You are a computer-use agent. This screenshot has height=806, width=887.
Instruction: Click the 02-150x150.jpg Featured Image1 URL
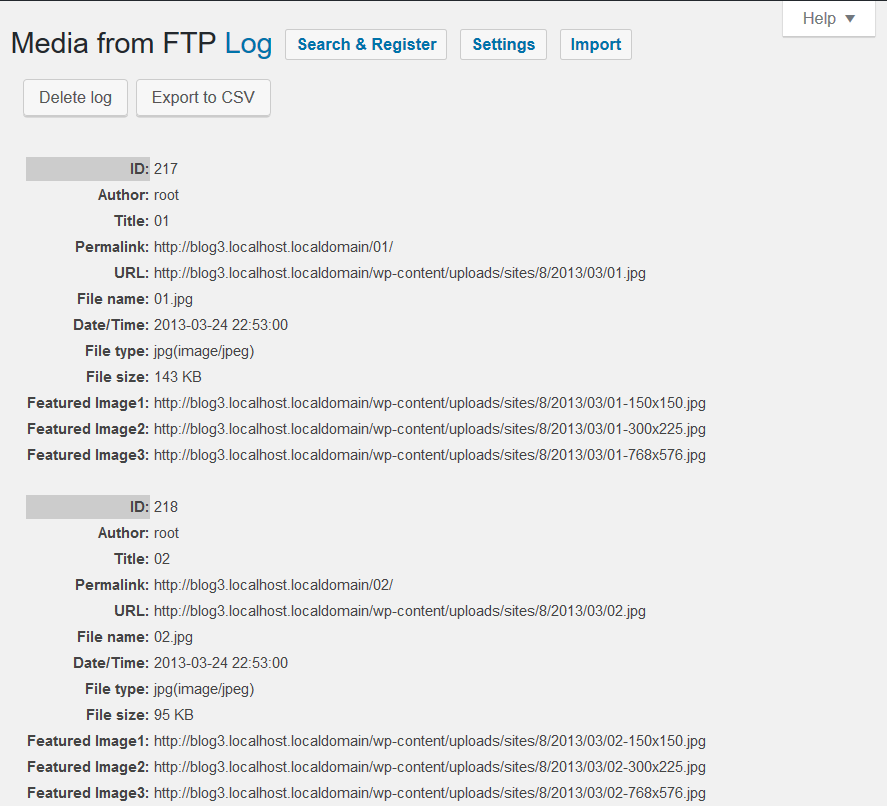click(429, 741)
